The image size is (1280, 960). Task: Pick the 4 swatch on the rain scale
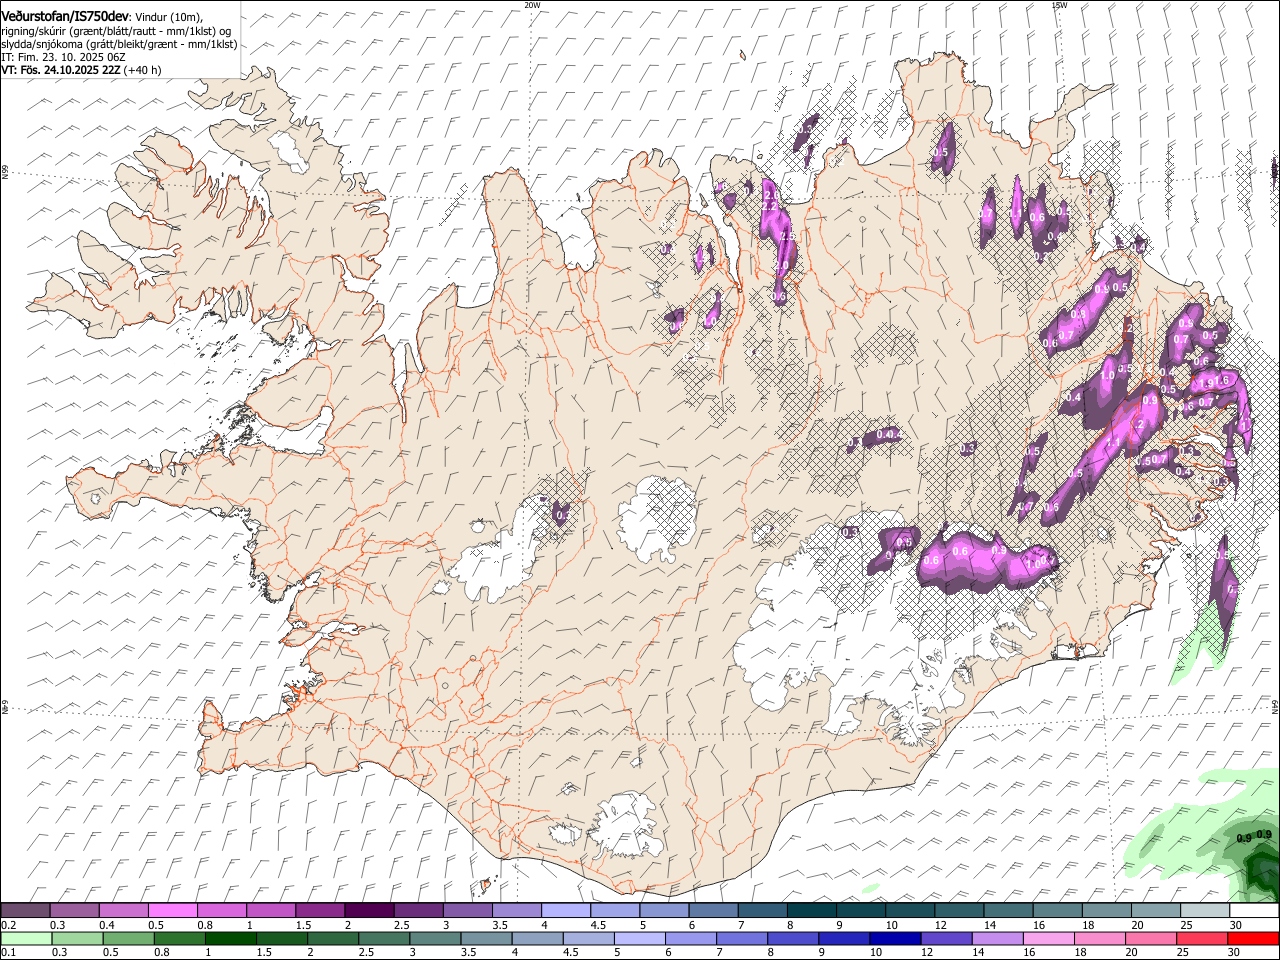click(538, 939)
